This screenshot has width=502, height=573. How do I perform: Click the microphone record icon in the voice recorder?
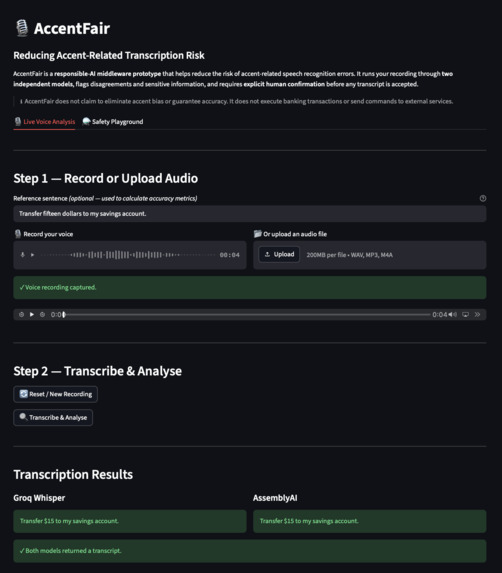click(23, 255)
